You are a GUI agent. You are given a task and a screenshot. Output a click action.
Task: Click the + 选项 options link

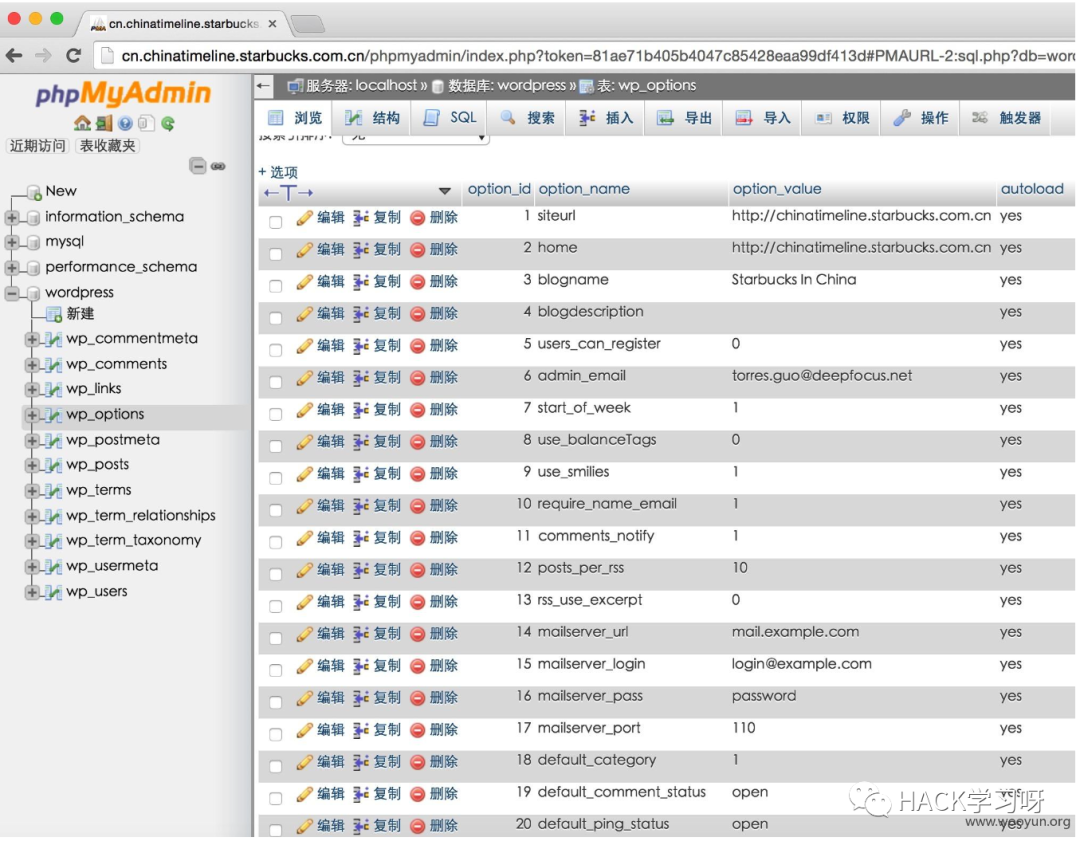[x=278, y=172]
